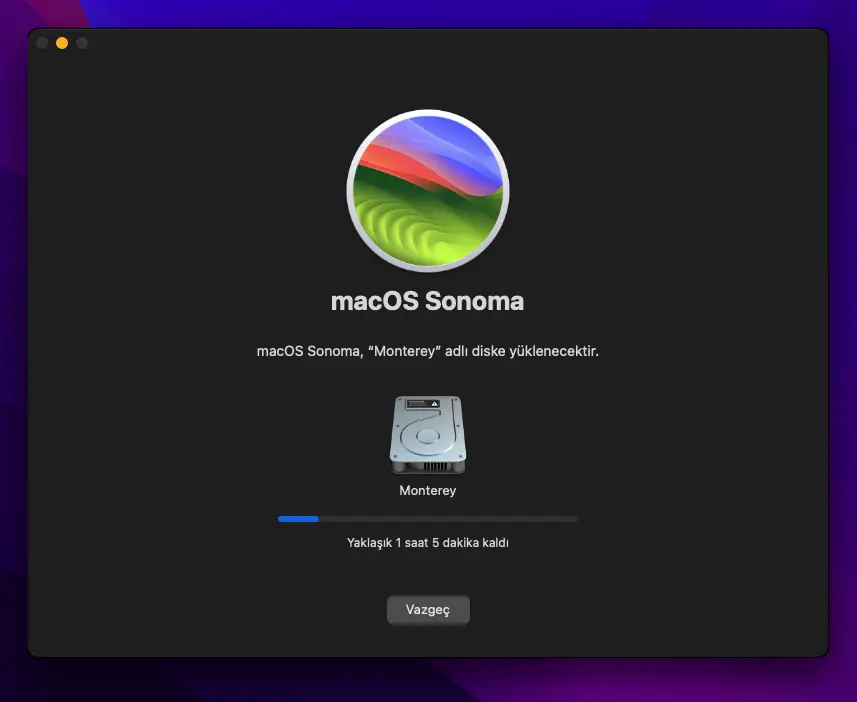Click the "adlı diske yüklenecektir" sentence
This screenshot has width=857, height=702.
pyautogui.click(x=428, y=351)
